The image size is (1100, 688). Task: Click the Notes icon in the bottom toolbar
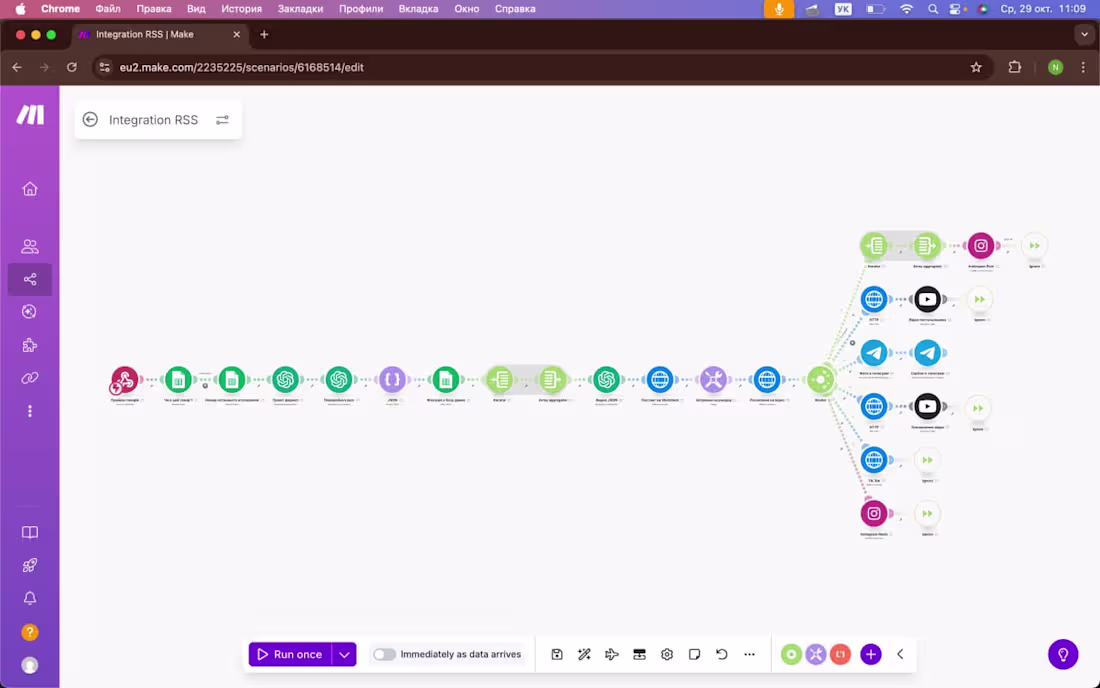[695, 654]
